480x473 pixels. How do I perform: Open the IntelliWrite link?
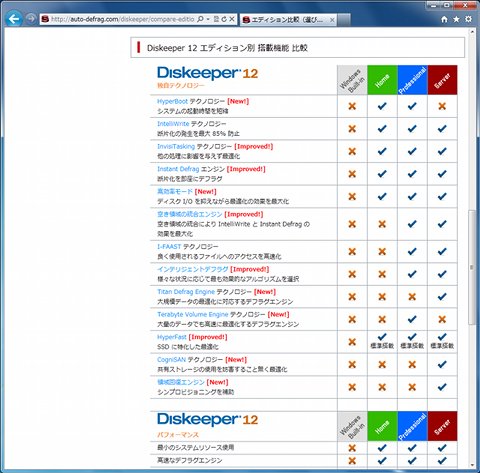(173, 124)
